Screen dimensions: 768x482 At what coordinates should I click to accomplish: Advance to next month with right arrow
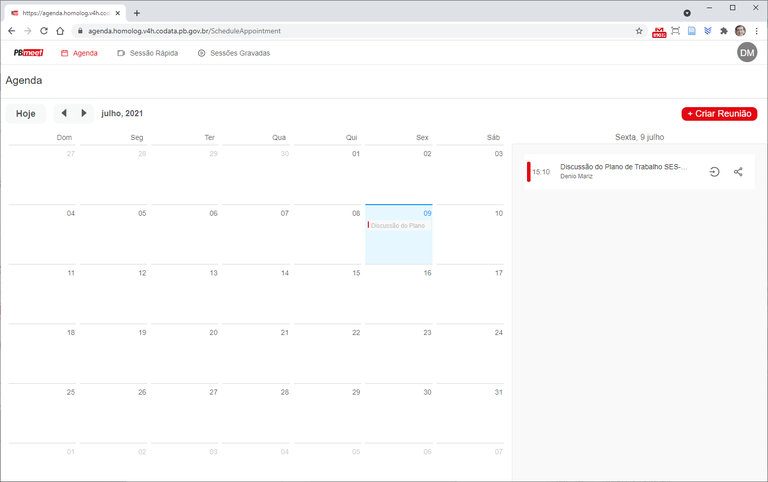coord(84,113)
